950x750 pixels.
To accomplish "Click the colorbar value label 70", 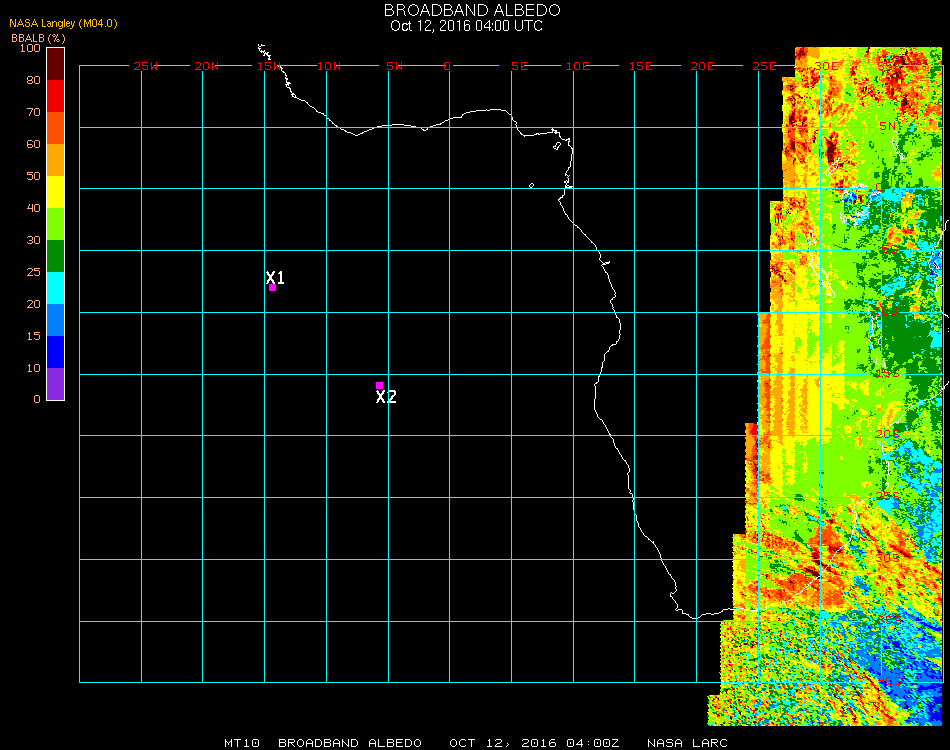I will 33,112.
